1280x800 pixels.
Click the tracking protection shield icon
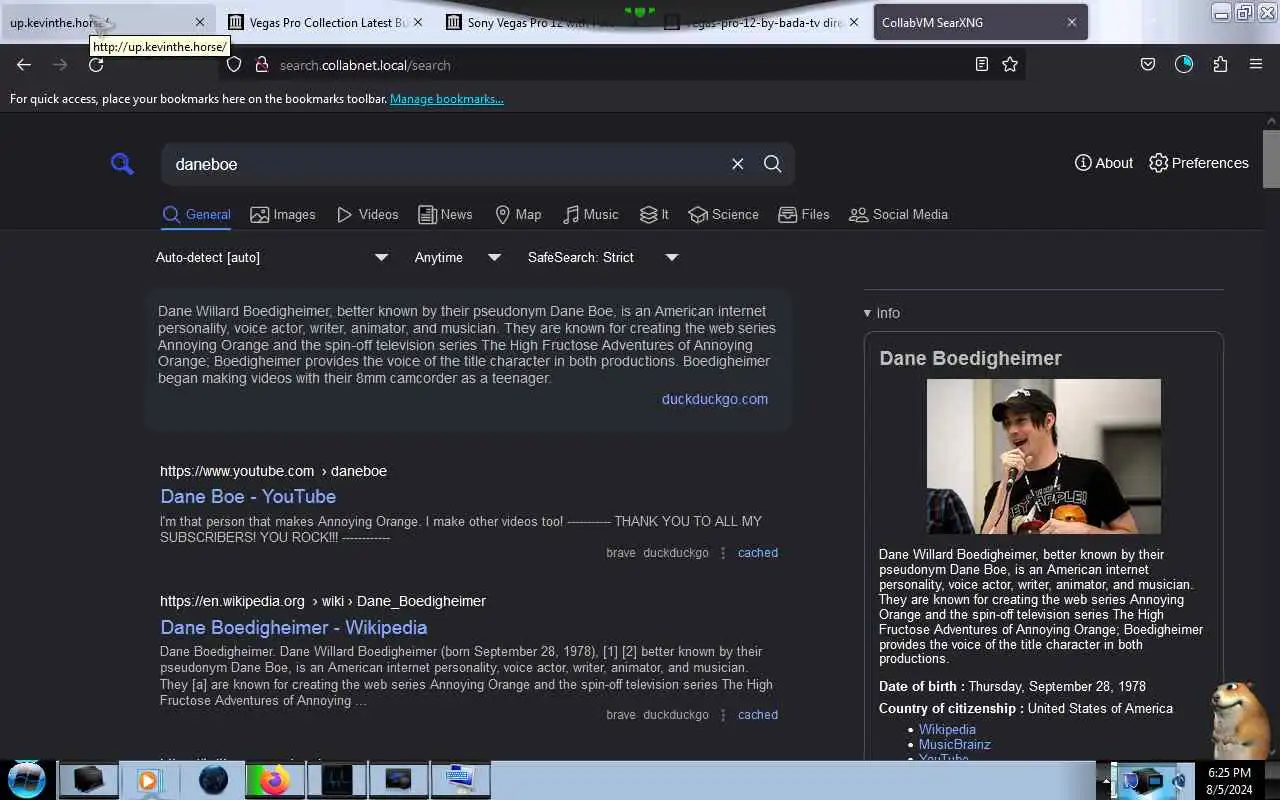click(234, 65)
